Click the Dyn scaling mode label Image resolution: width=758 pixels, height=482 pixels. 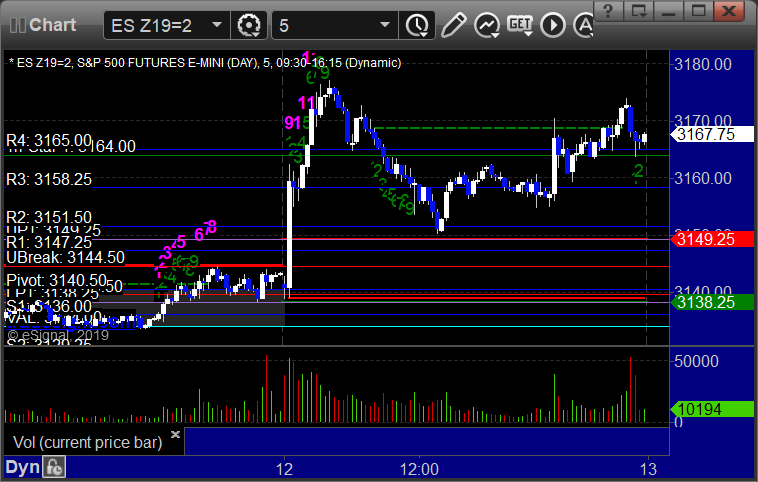[23, 467]
